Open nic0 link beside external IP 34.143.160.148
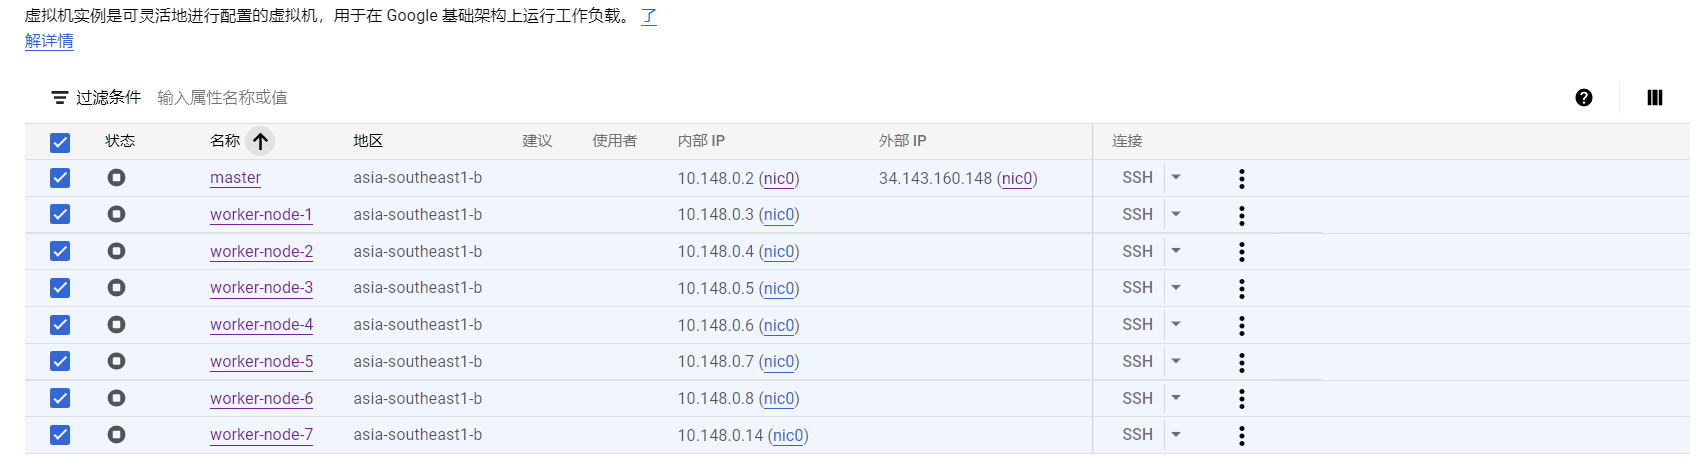Screen dimensions: 1696x470 1017,178
